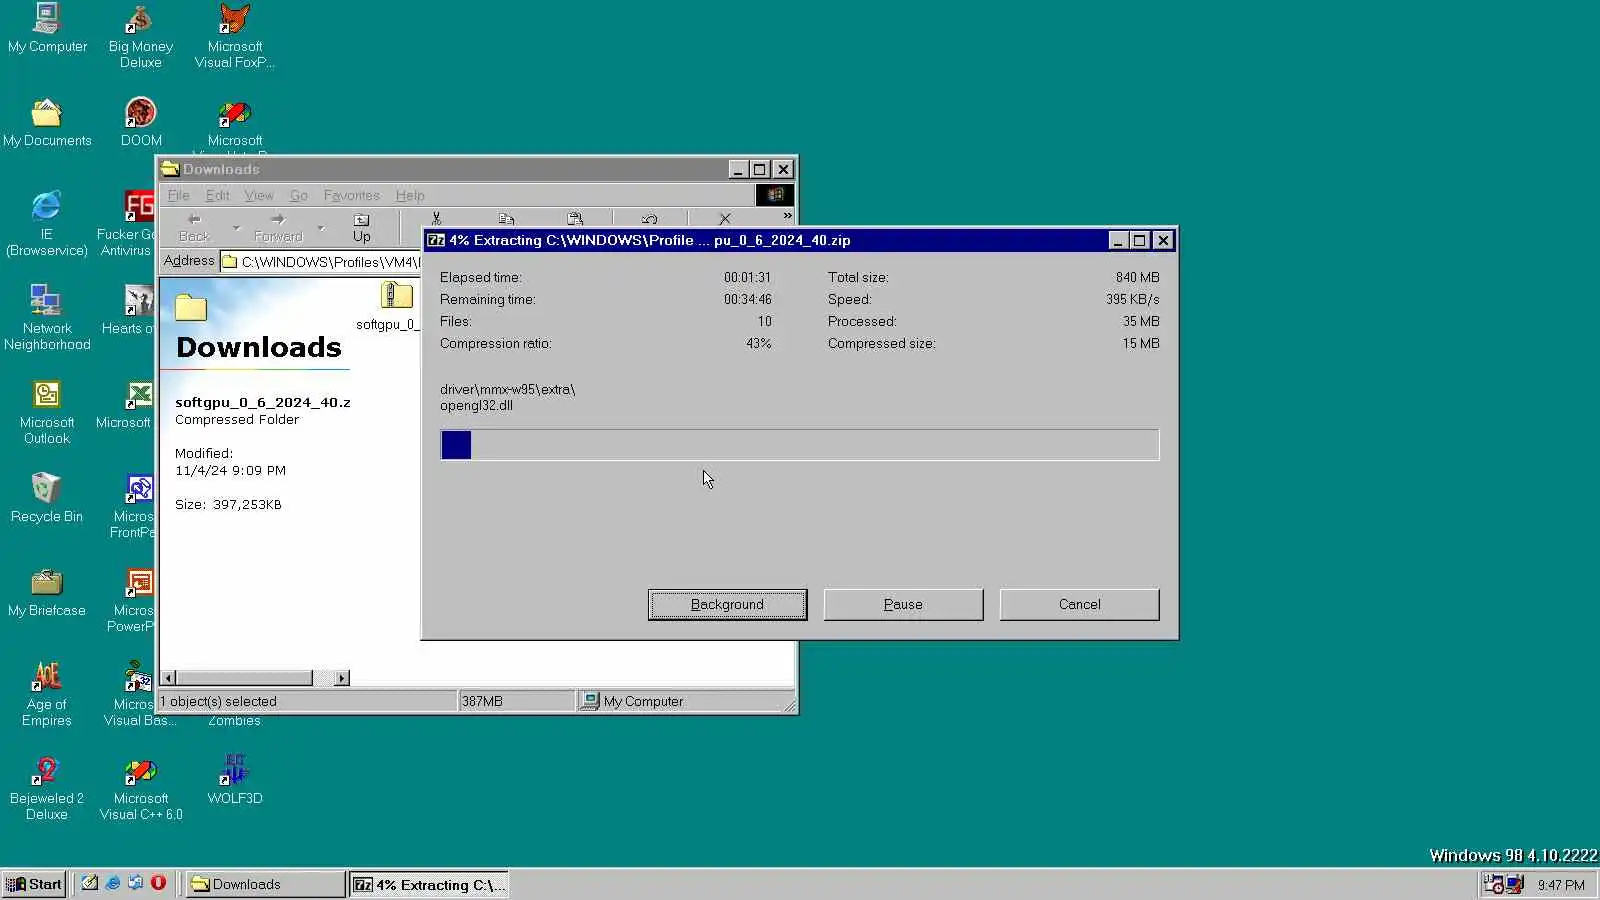Click the Downloads scrollbar left arrow
The image size is (1600, 900).
[168, 678]
